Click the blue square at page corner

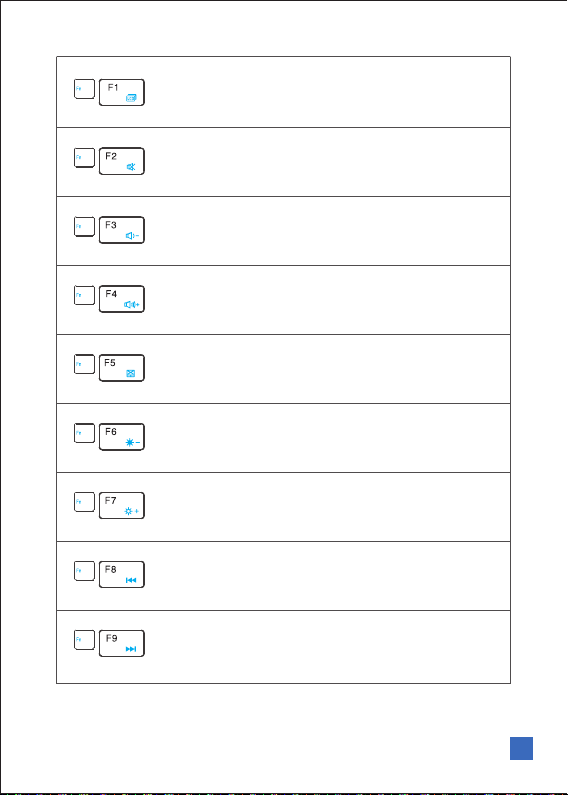tap(521, 748)
